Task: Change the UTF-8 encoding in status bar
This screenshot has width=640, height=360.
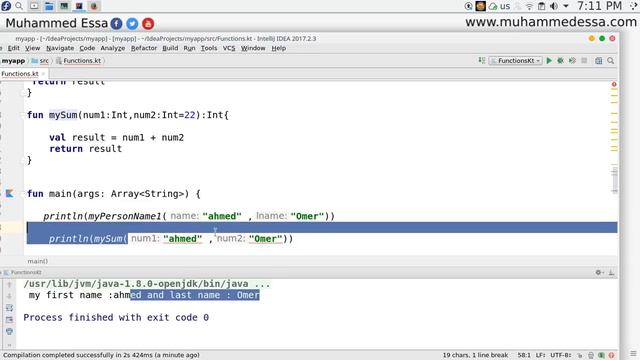Action: pos(560,355)
